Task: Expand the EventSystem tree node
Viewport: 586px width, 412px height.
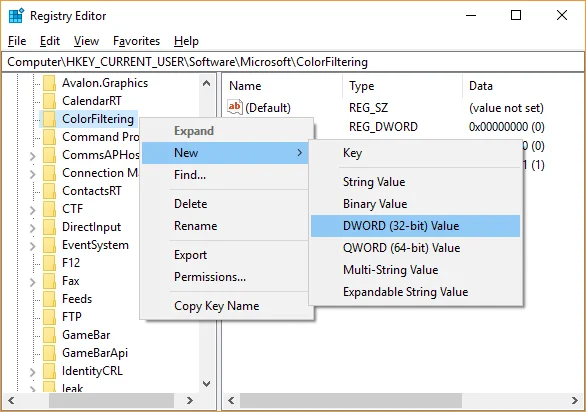Action: click(x=33, y=246)
